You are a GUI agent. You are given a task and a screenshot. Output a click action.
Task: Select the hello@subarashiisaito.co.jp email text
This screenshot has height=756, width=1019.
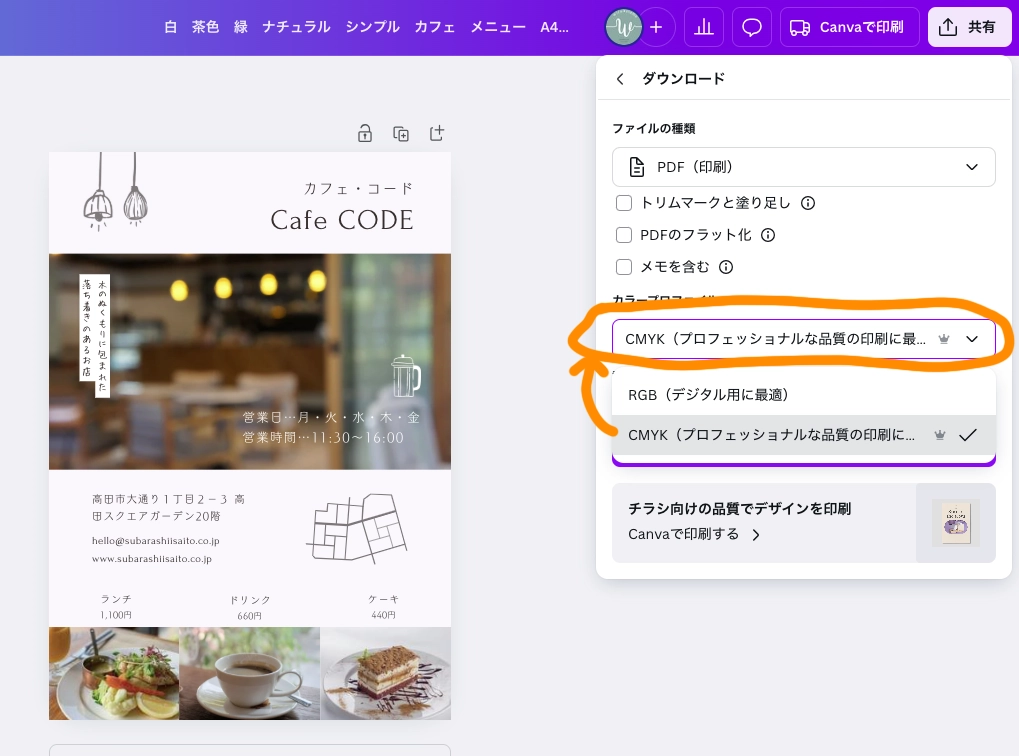(155, 541)
